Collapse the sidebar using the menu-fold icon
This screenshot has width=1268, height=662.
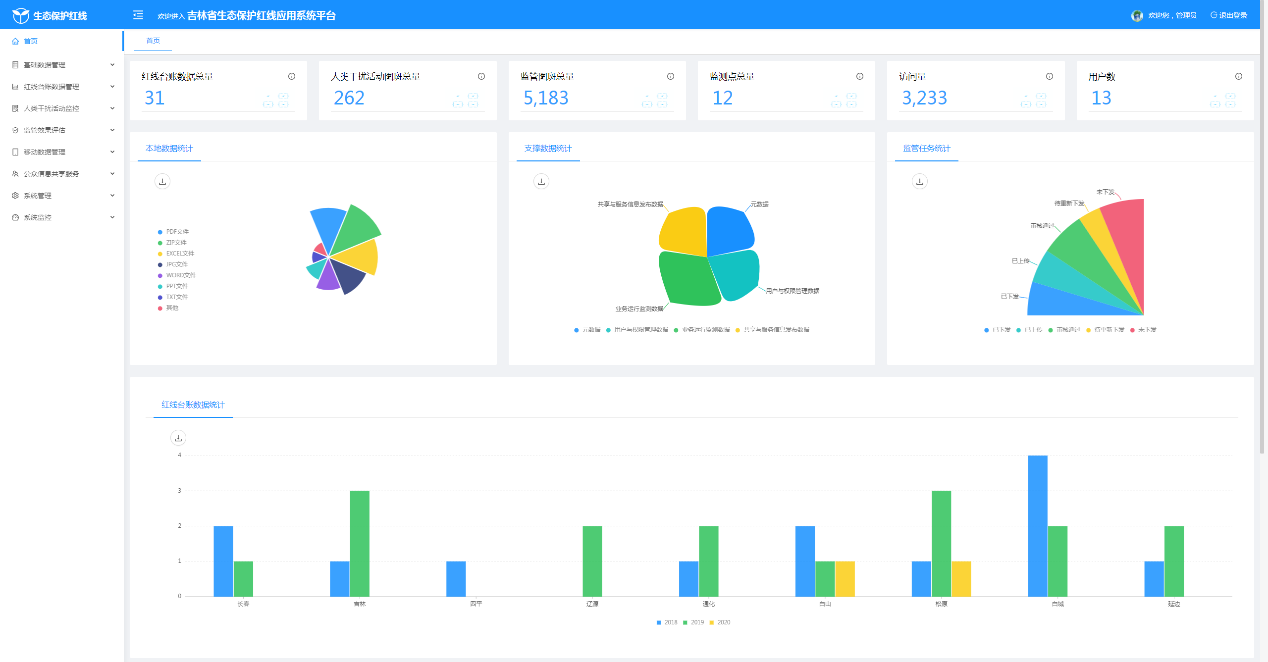tap(138, 15)
